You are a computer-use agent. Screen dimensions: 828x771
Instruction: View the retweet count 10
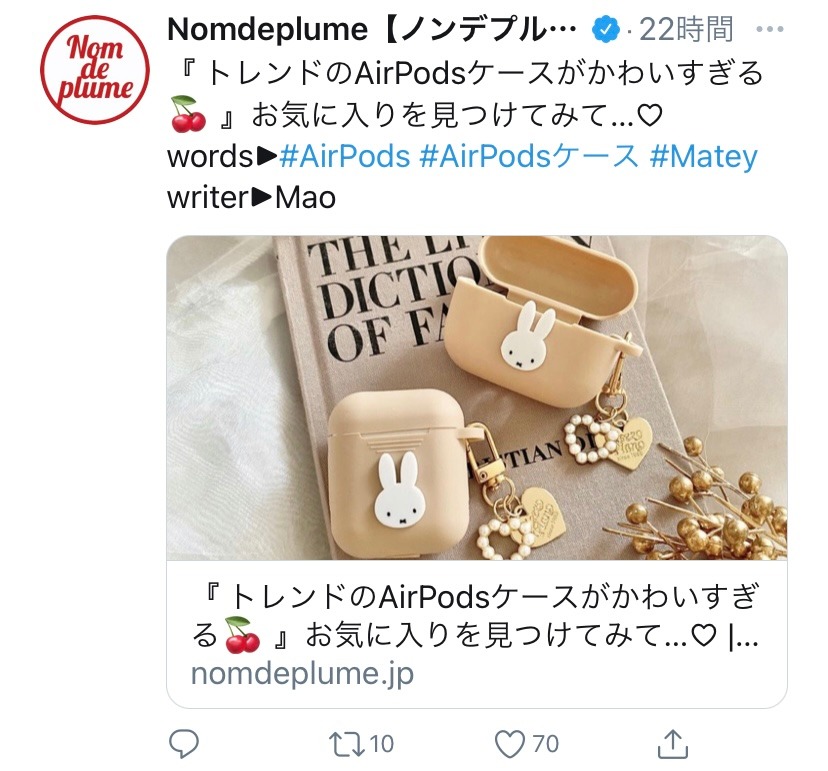(381, 744)
